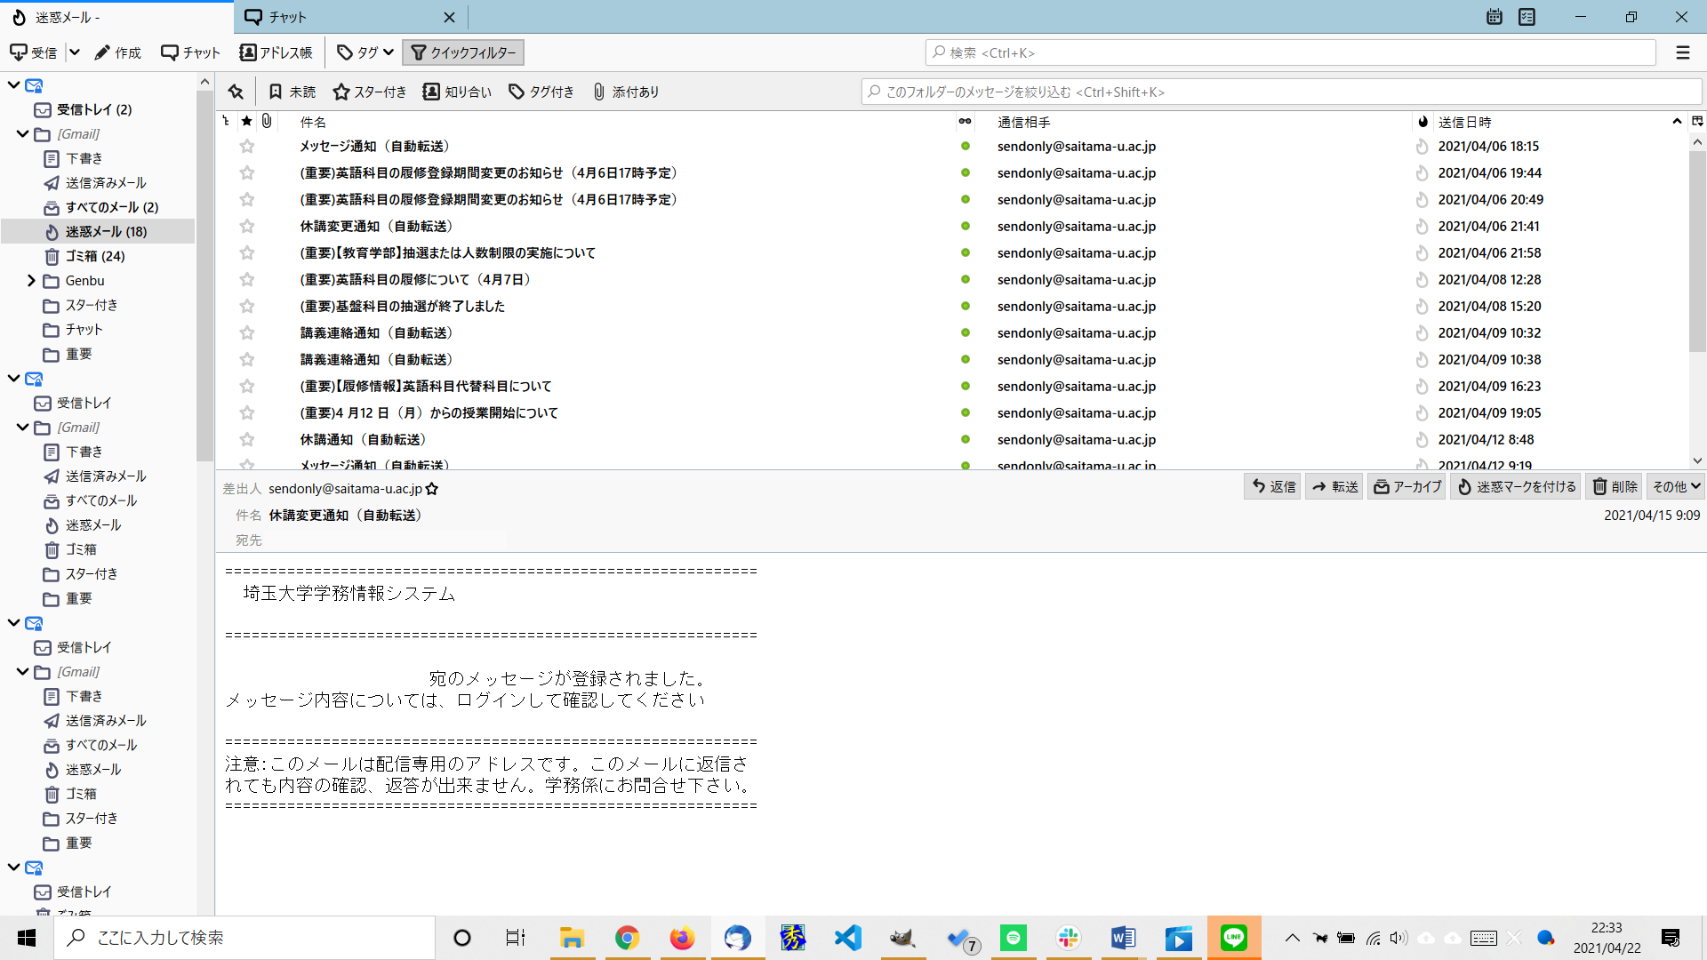Click the hamburger application menu icon
This screenshot has height=960, width=1707.
[1683, 53]
